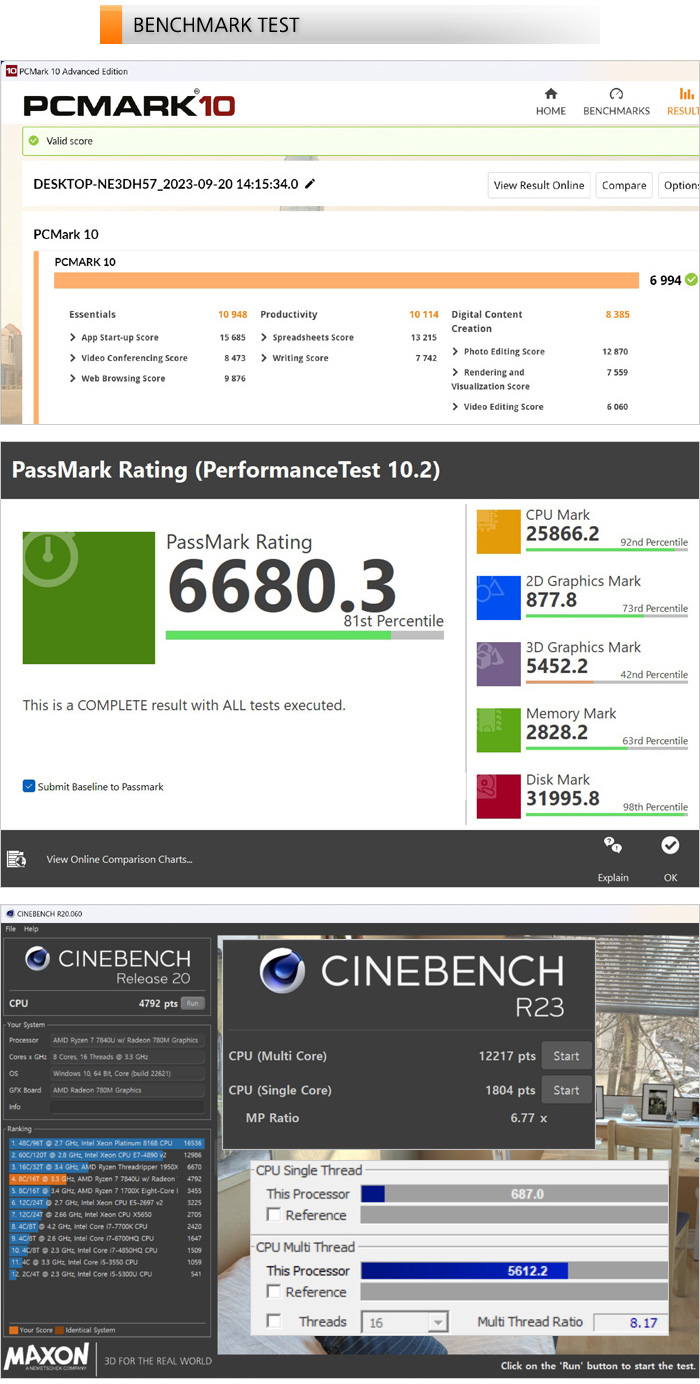Click the orange CPU Mark icon
Image resolution: width=700 pixels, height=1384 pixels.
498,531
